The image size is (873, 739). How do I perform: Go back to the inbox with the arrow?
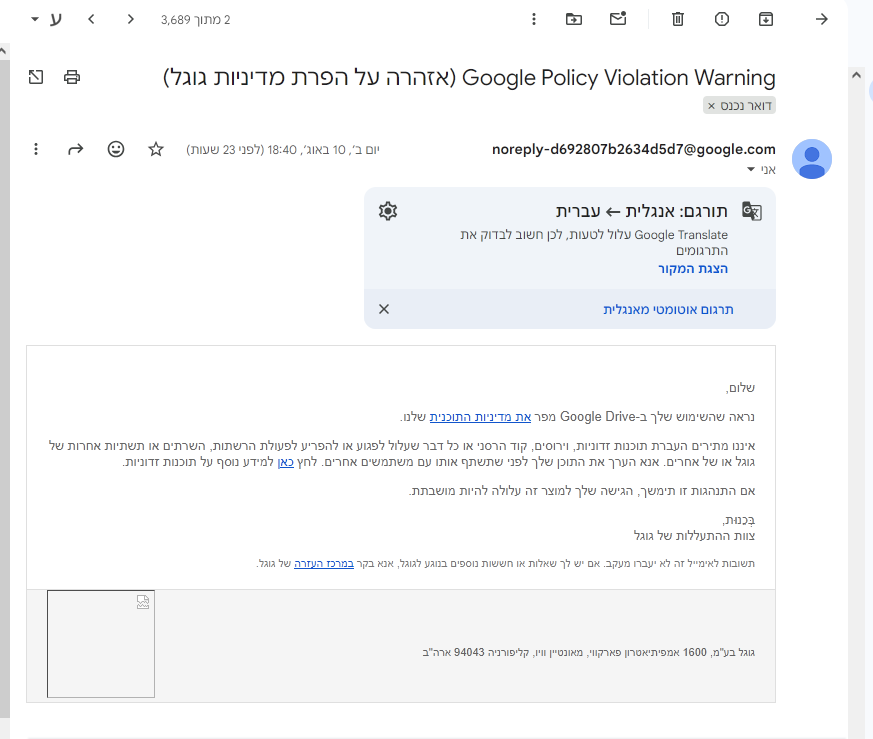[822, 19]
